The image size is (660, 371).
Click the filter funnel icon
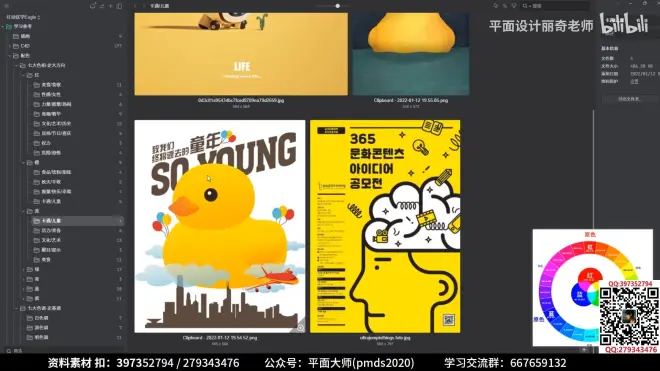point(514,6)
